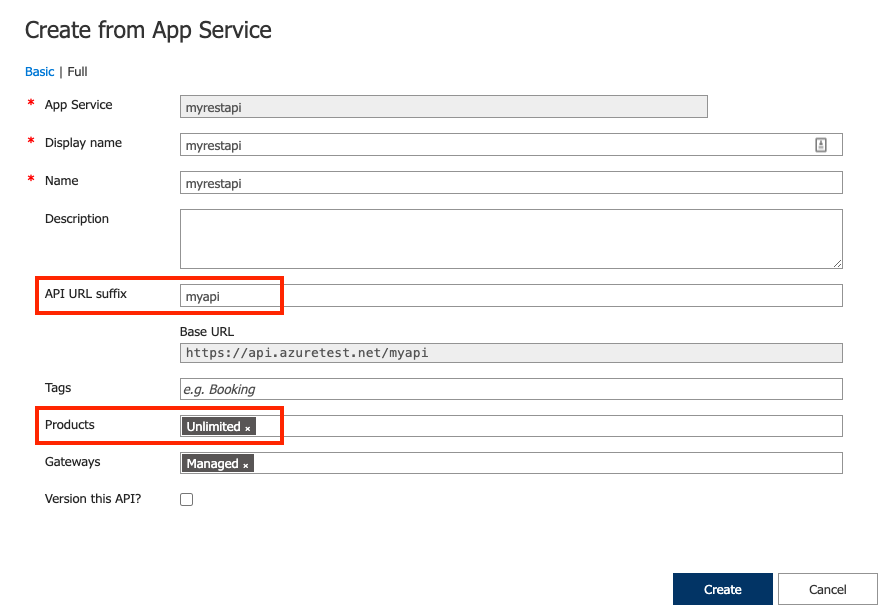The width and height of the screenshot is (885, 614).
Task: Focus the Display name input field
Action: point(511,145)
